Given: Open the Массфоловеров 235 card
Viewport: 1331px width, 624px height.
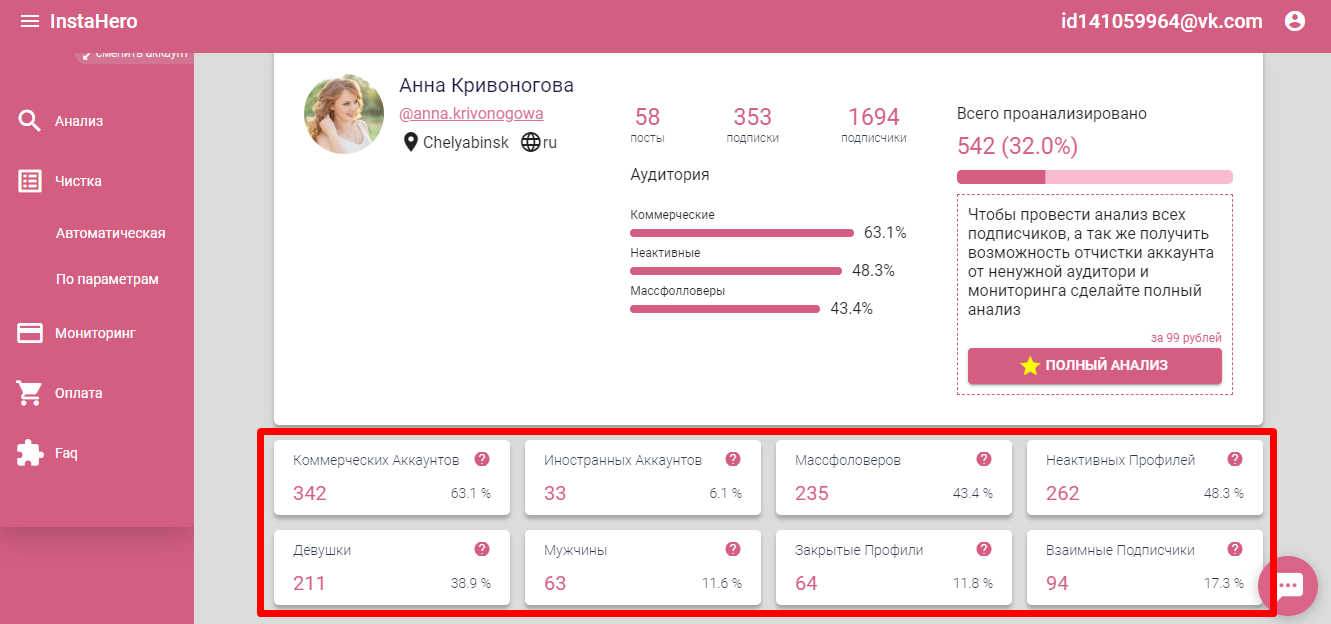Looking at the screenshot, I should (x=894, y=477).
